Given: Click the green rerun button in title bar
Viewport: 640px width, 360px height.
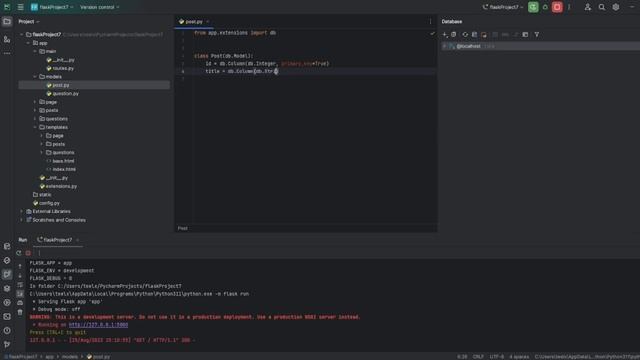Looking at the screenshot, I should (x=533, y=7).
